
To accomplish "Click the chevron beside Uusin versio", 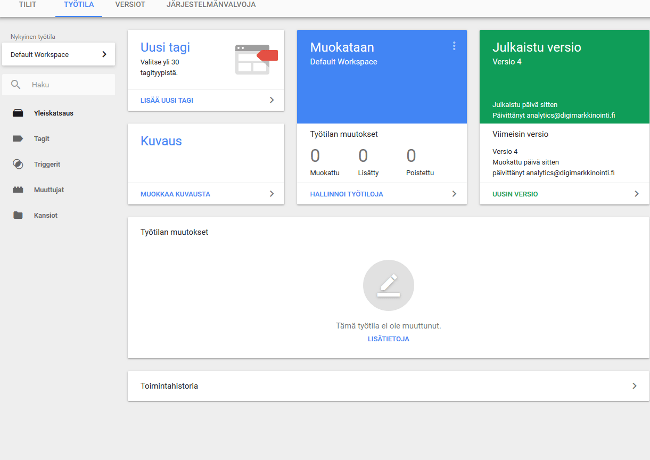I will pos(637,194).
